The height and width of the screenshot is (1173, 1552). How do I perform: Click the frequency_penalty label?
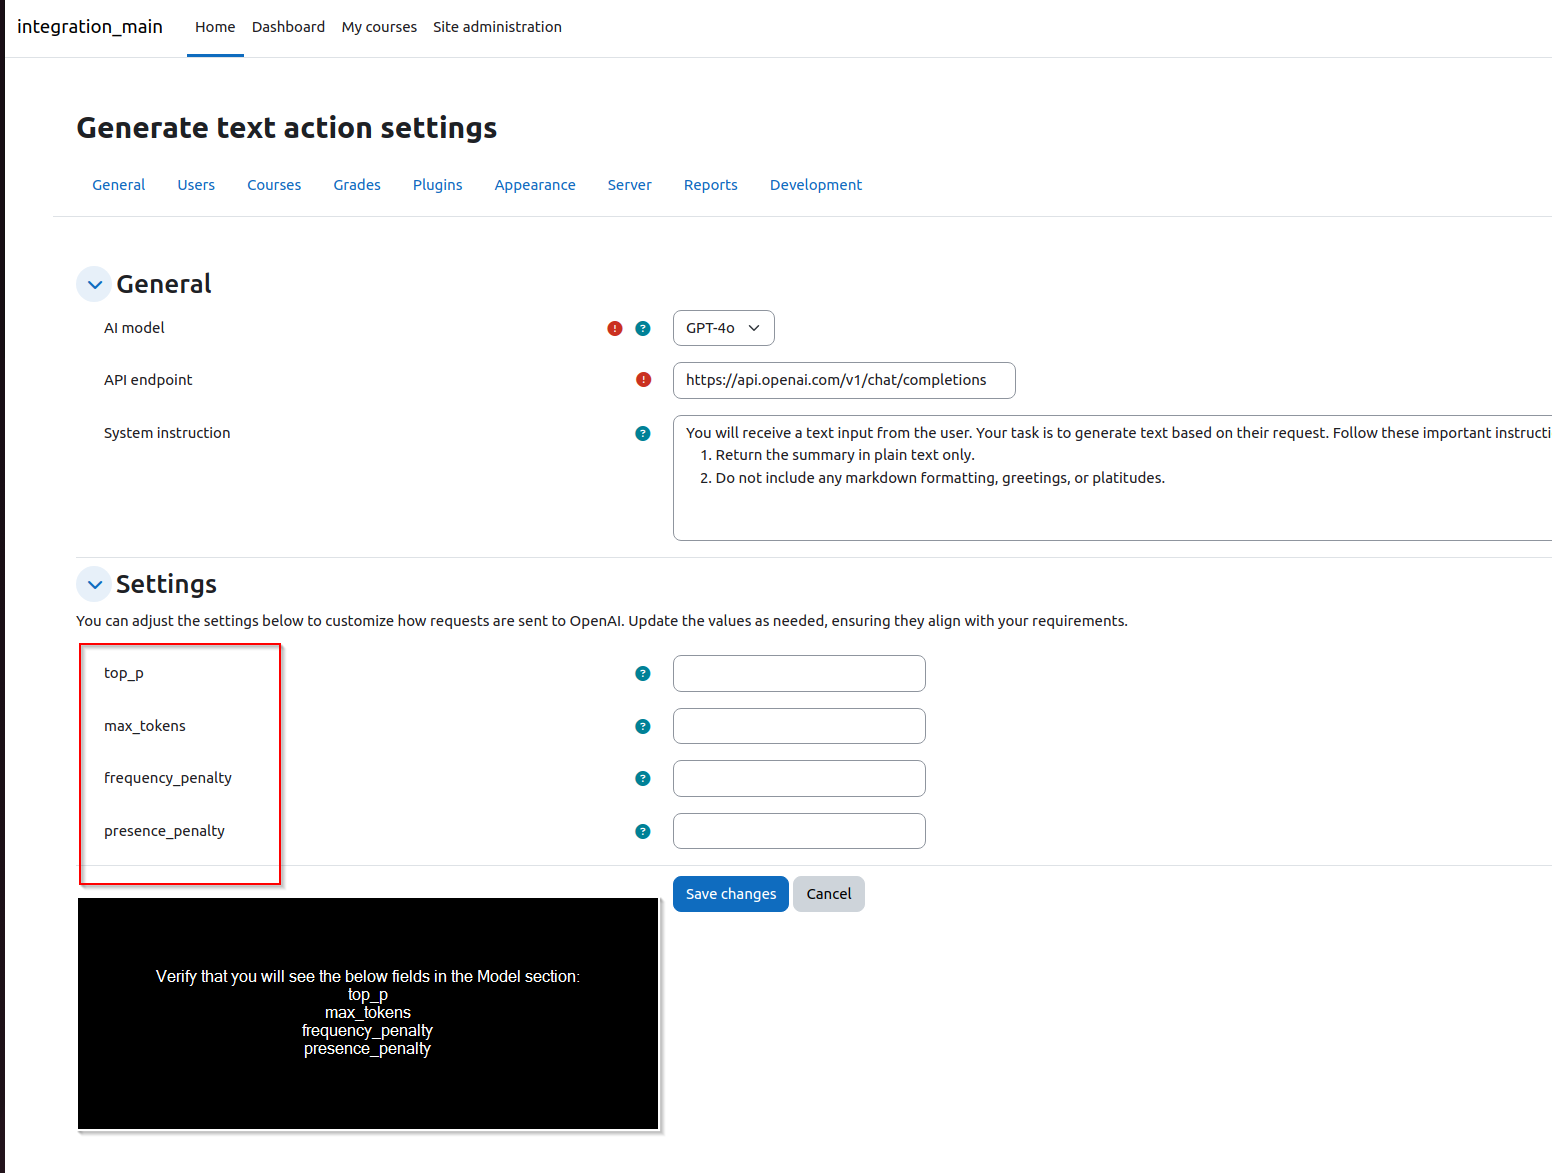pyautogui.click(x=168, y=778)
